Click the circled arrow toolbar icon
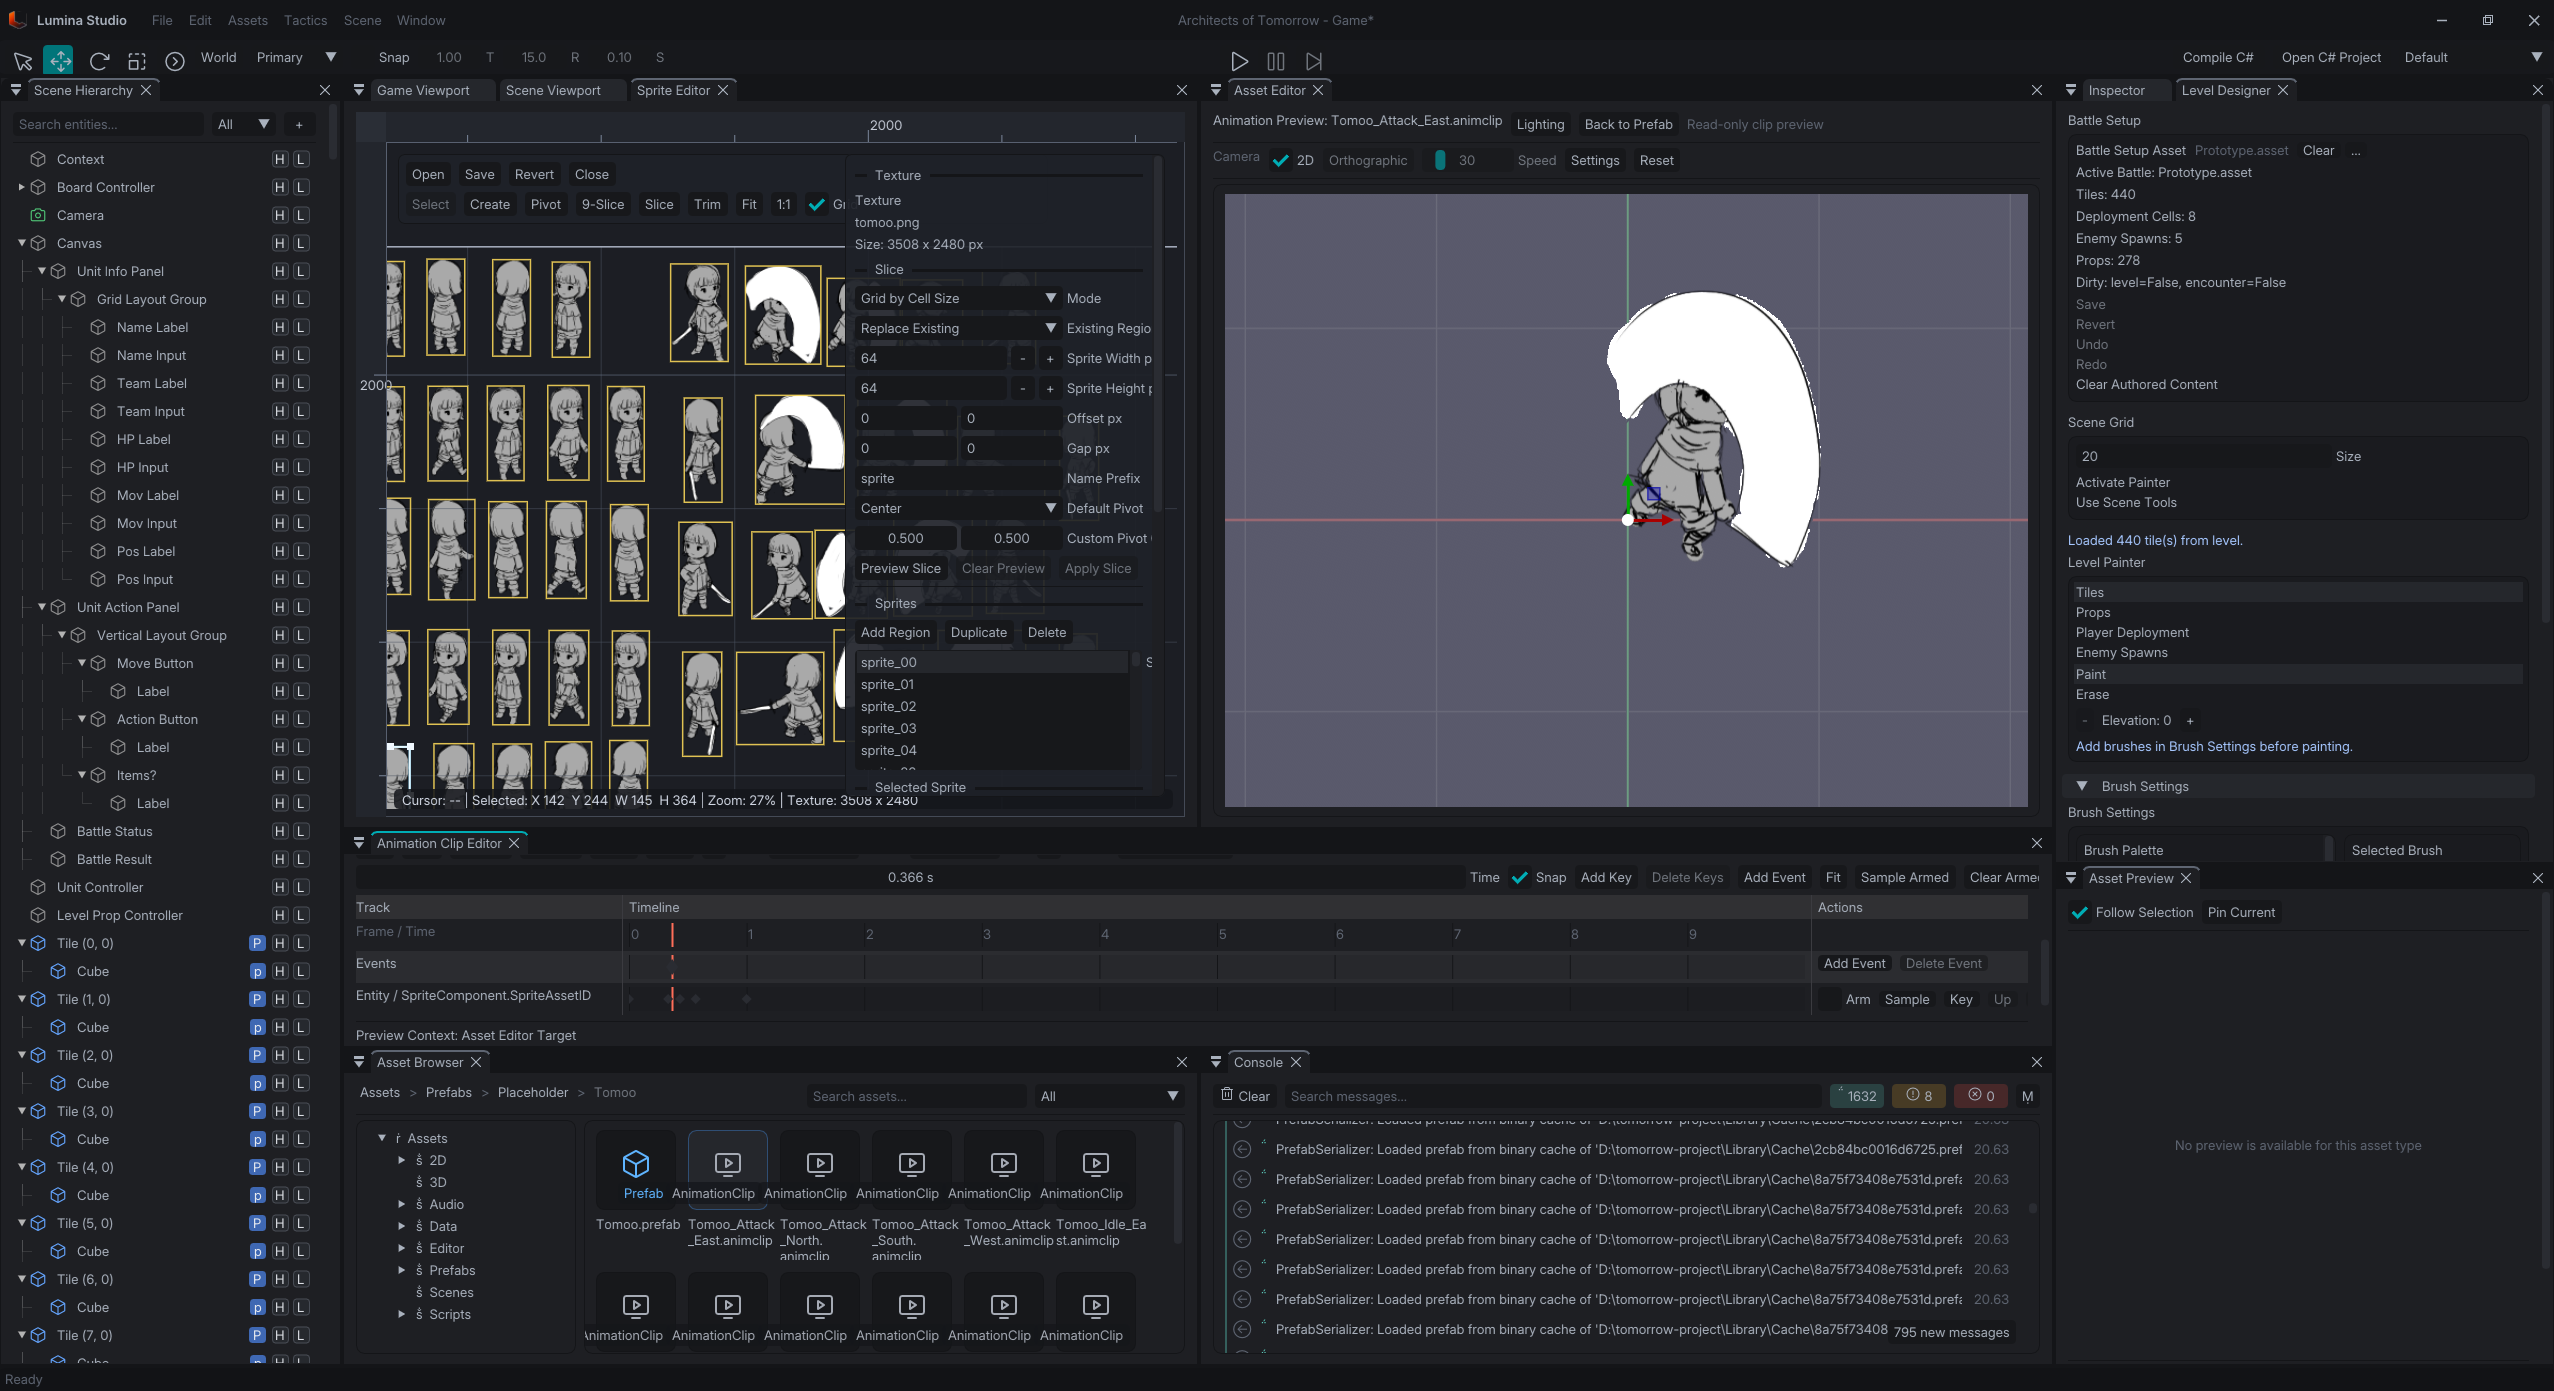The height and width of the screenshot is (1391, 2554). point(175,61)
